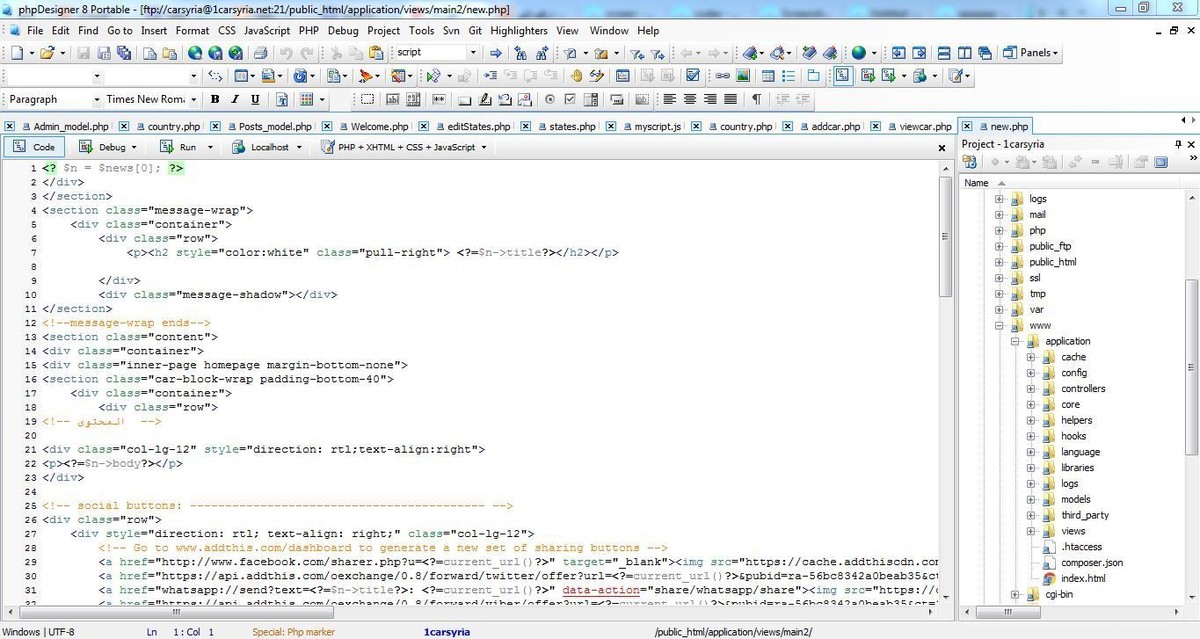Switch to the Welcome.php tab

click(378, 127)
